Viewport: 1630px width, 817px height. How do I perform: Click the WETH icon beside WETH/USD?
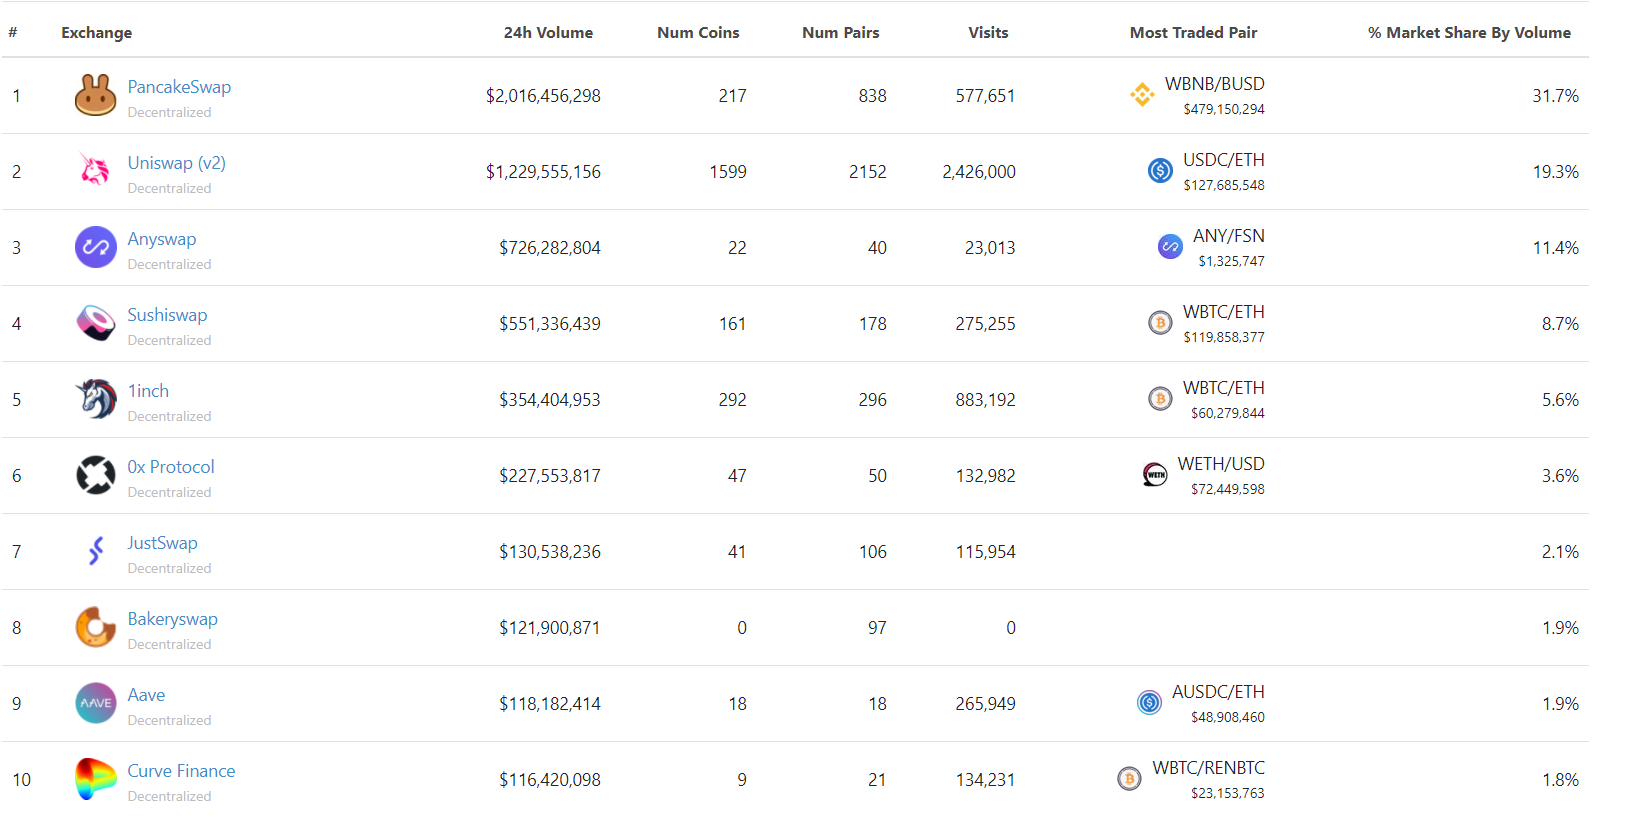[1155, 475]
